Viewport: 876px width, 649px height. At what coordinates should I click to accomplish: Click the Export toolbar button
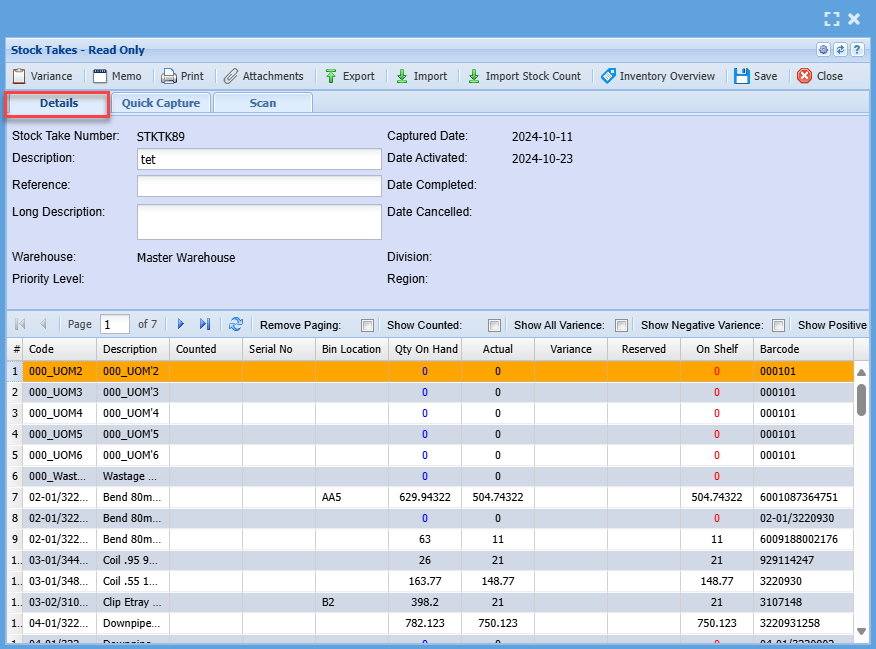[x=348, y=76]
